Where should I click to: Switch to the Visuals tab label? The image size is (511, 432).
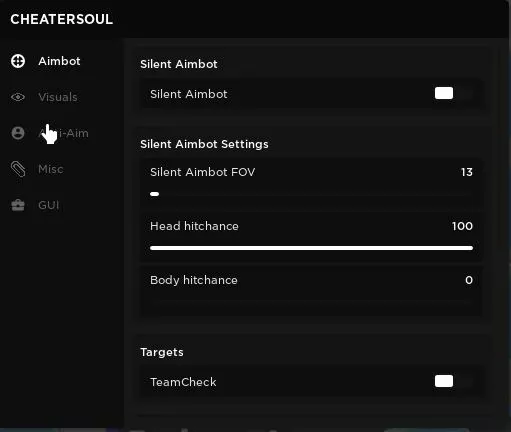[x=58, y=97]
